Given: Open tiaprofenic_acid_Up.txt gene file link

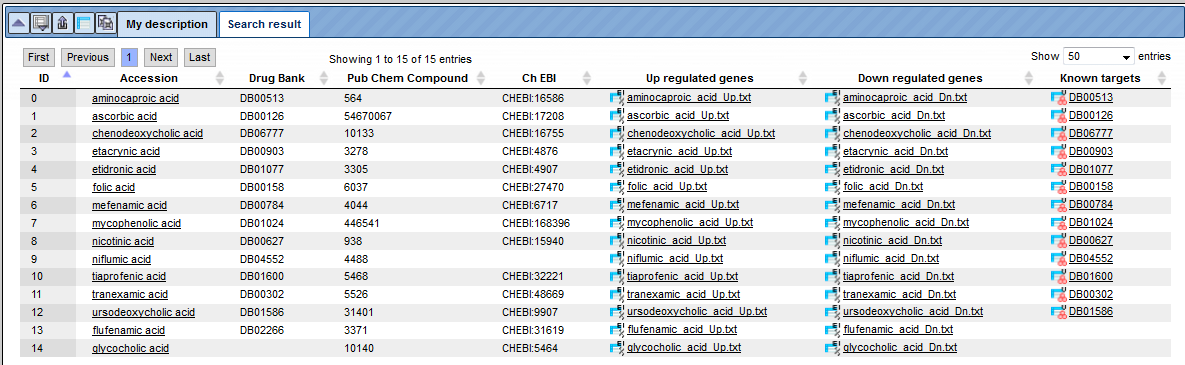Looking at the screenshot, I should (x=682, y=277).
